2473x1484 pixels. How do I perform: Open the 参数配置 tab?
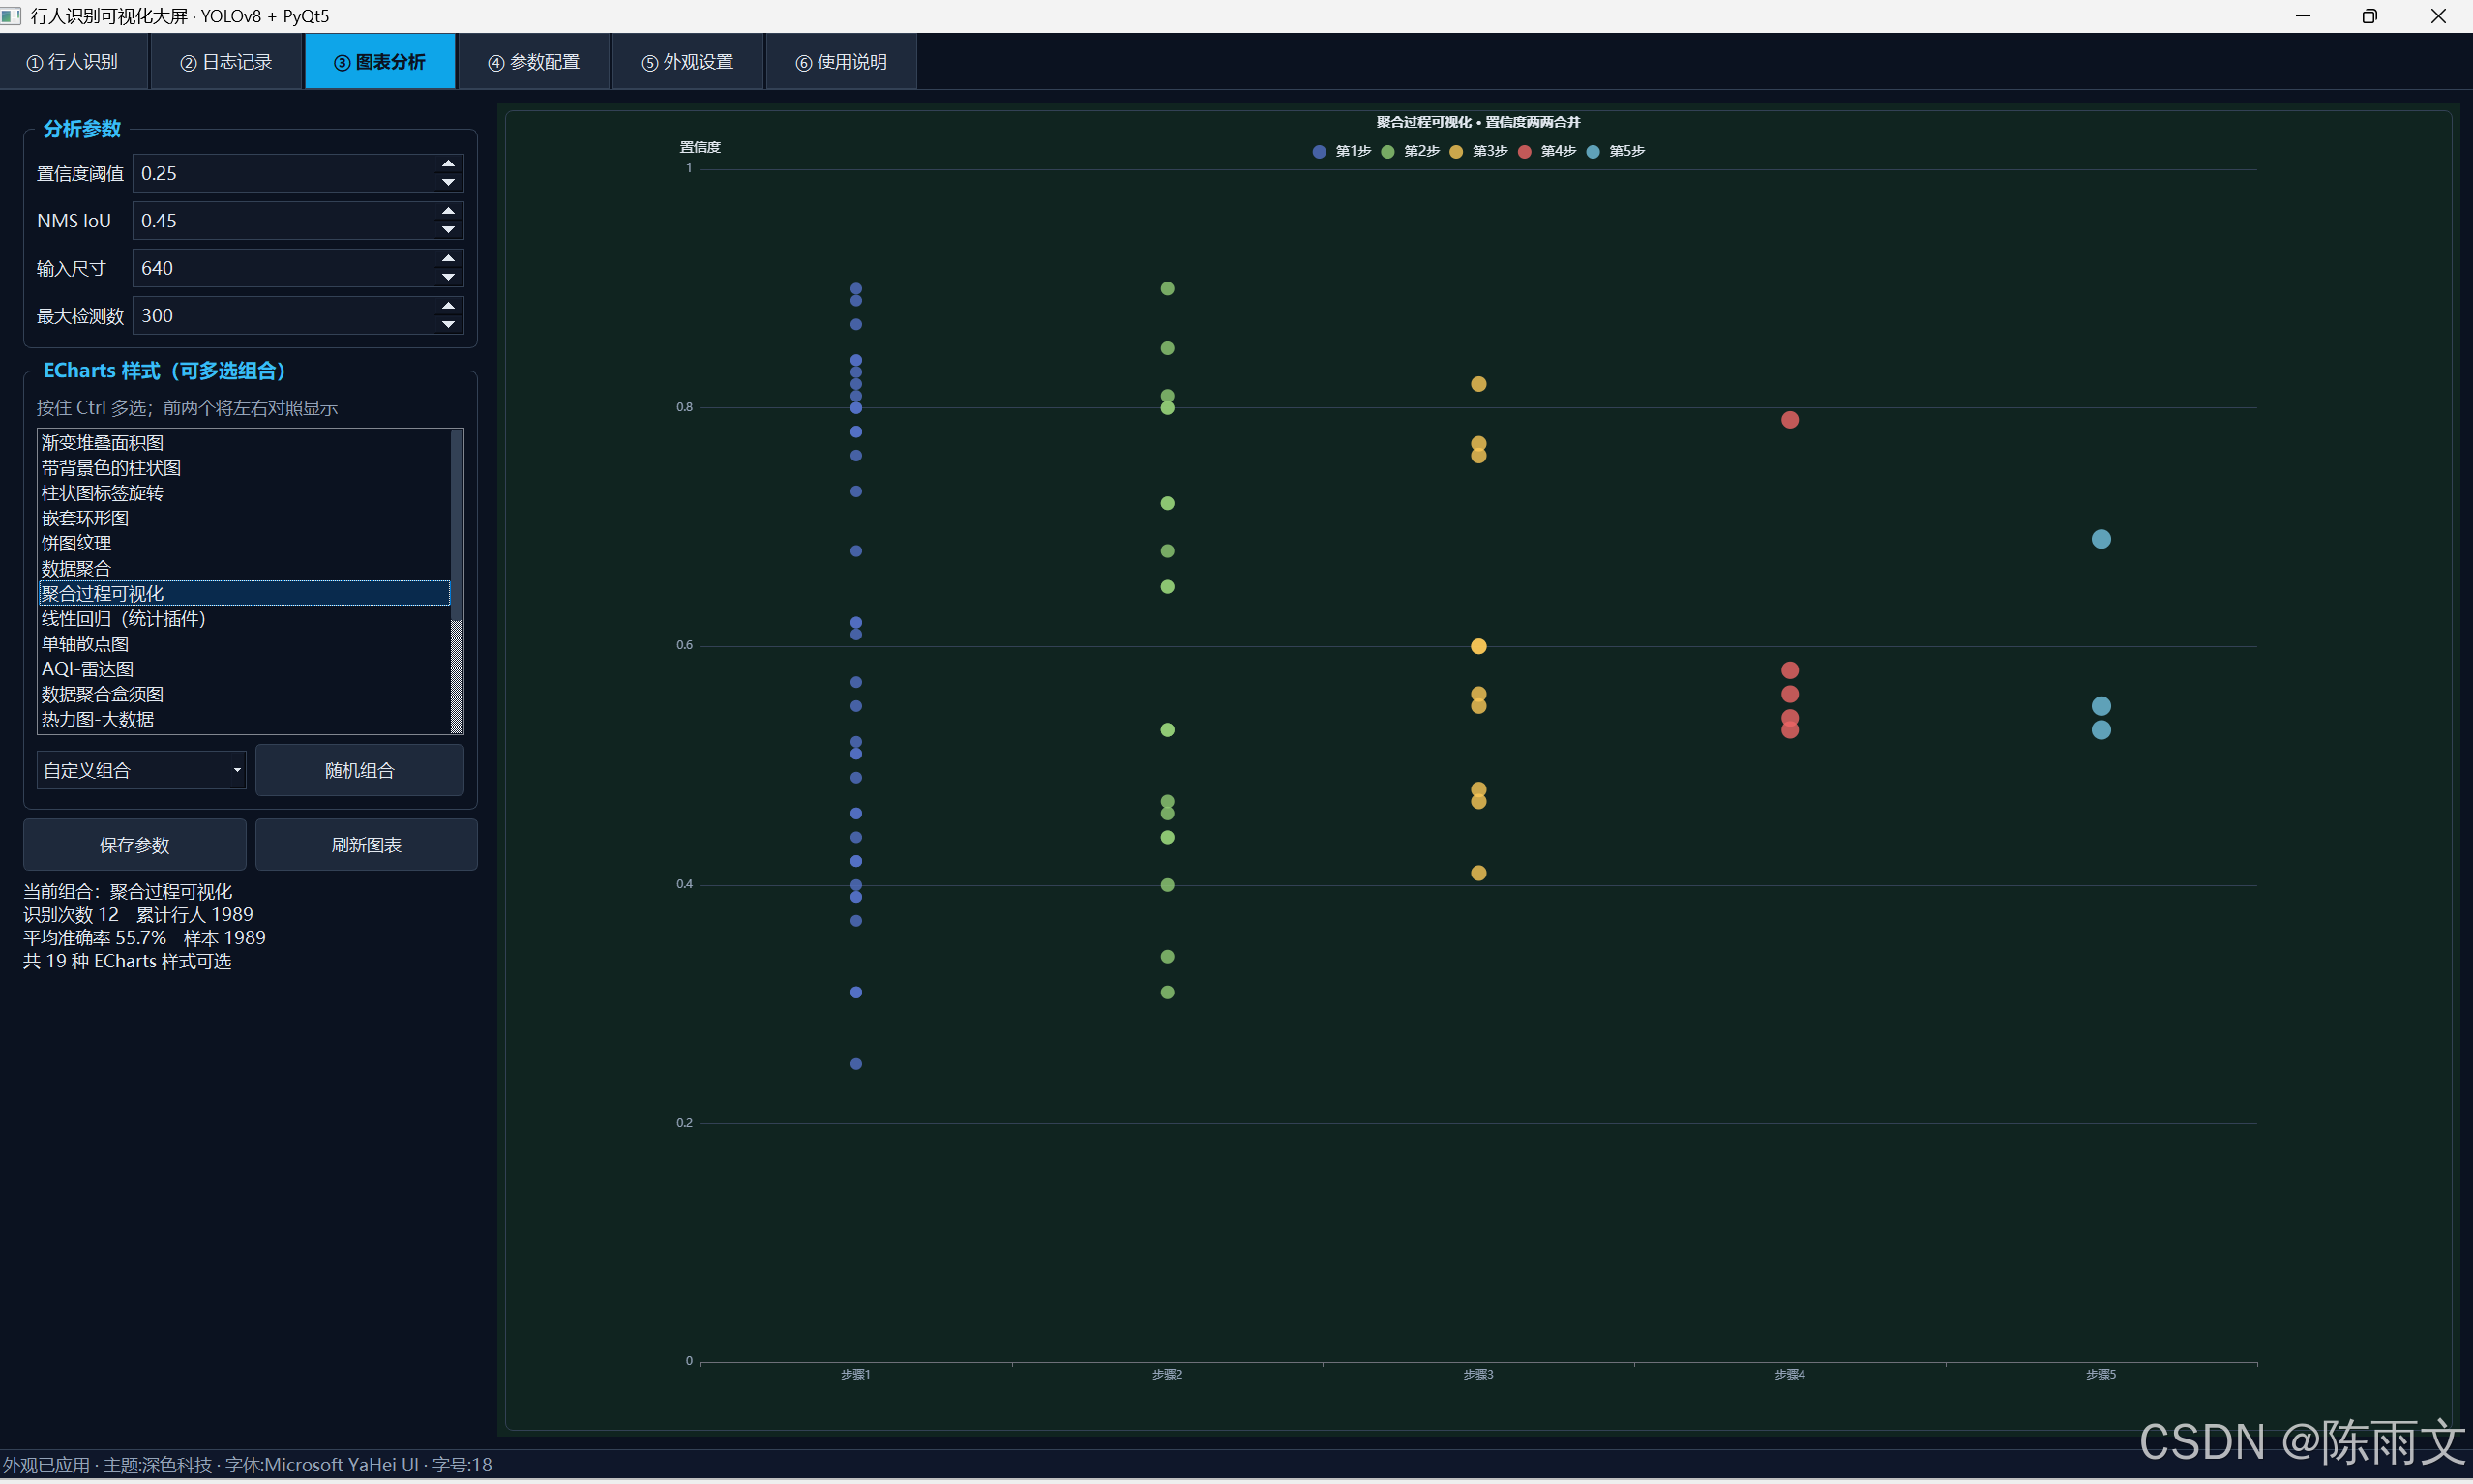534,62
